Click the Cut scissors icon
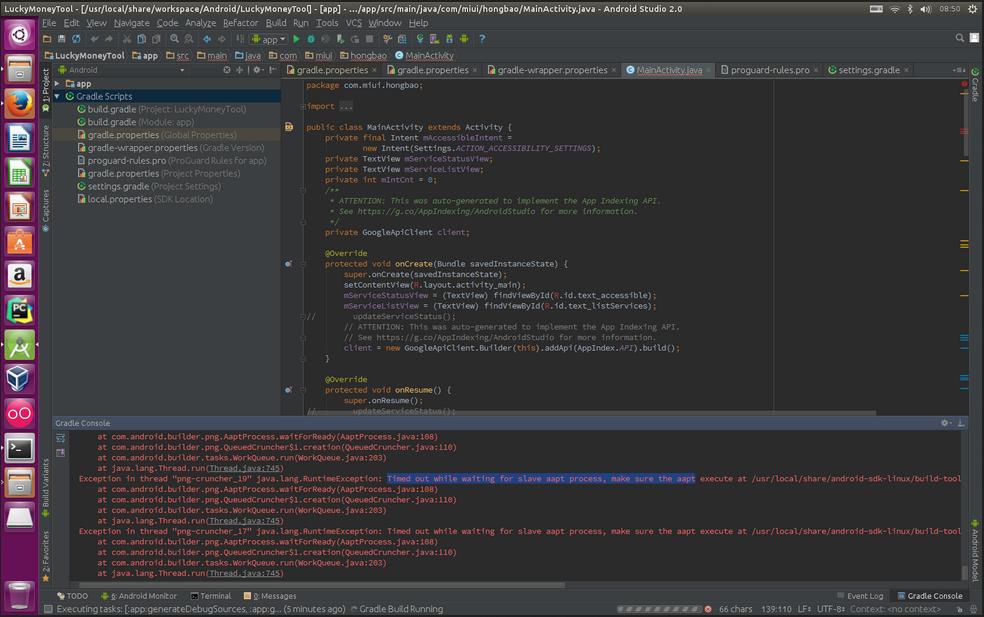 click(x=127, y=39)
